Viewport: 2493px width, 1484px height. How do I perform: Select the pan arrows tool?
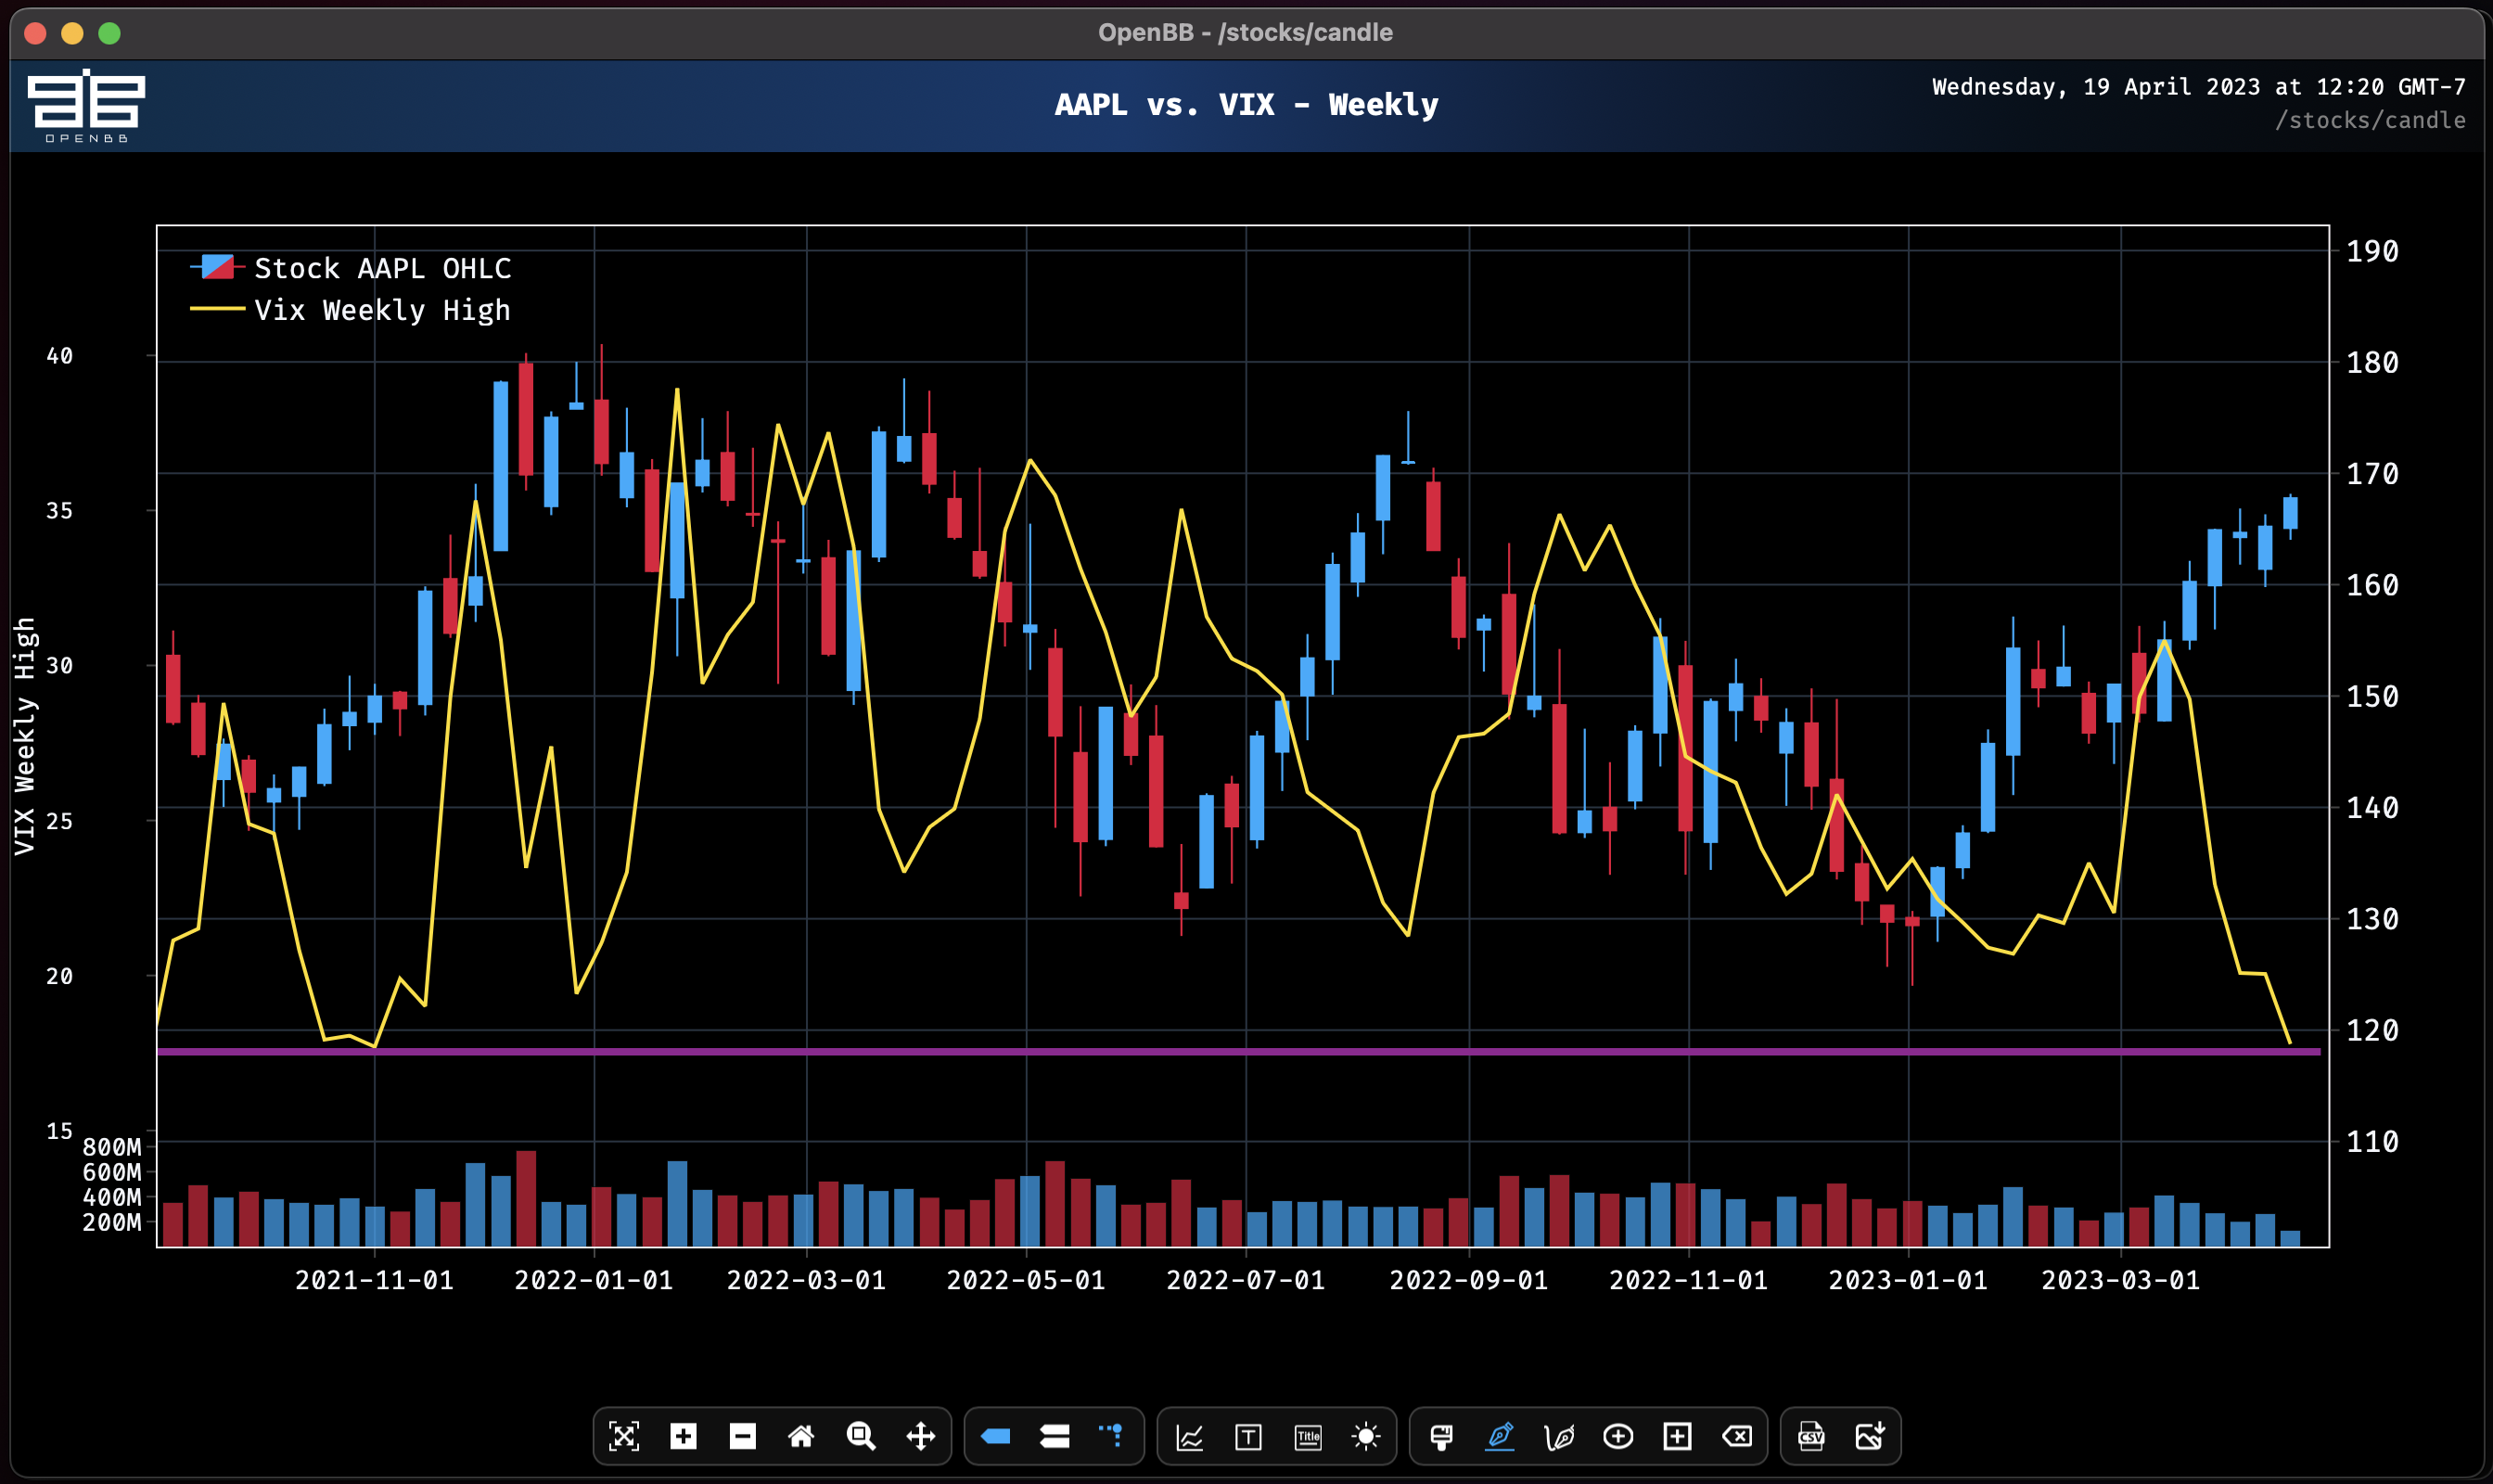(x=920, y=1437)
